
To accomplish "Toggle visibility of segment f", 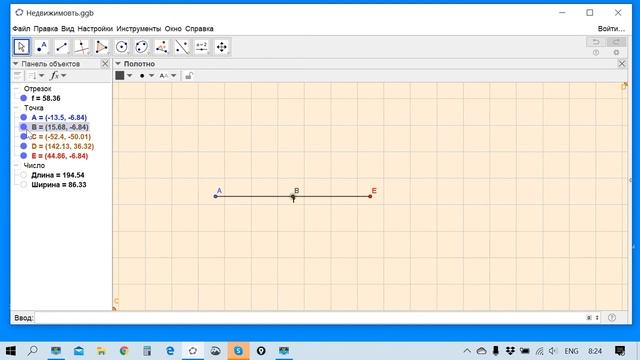I will click(x=24, y=98).
